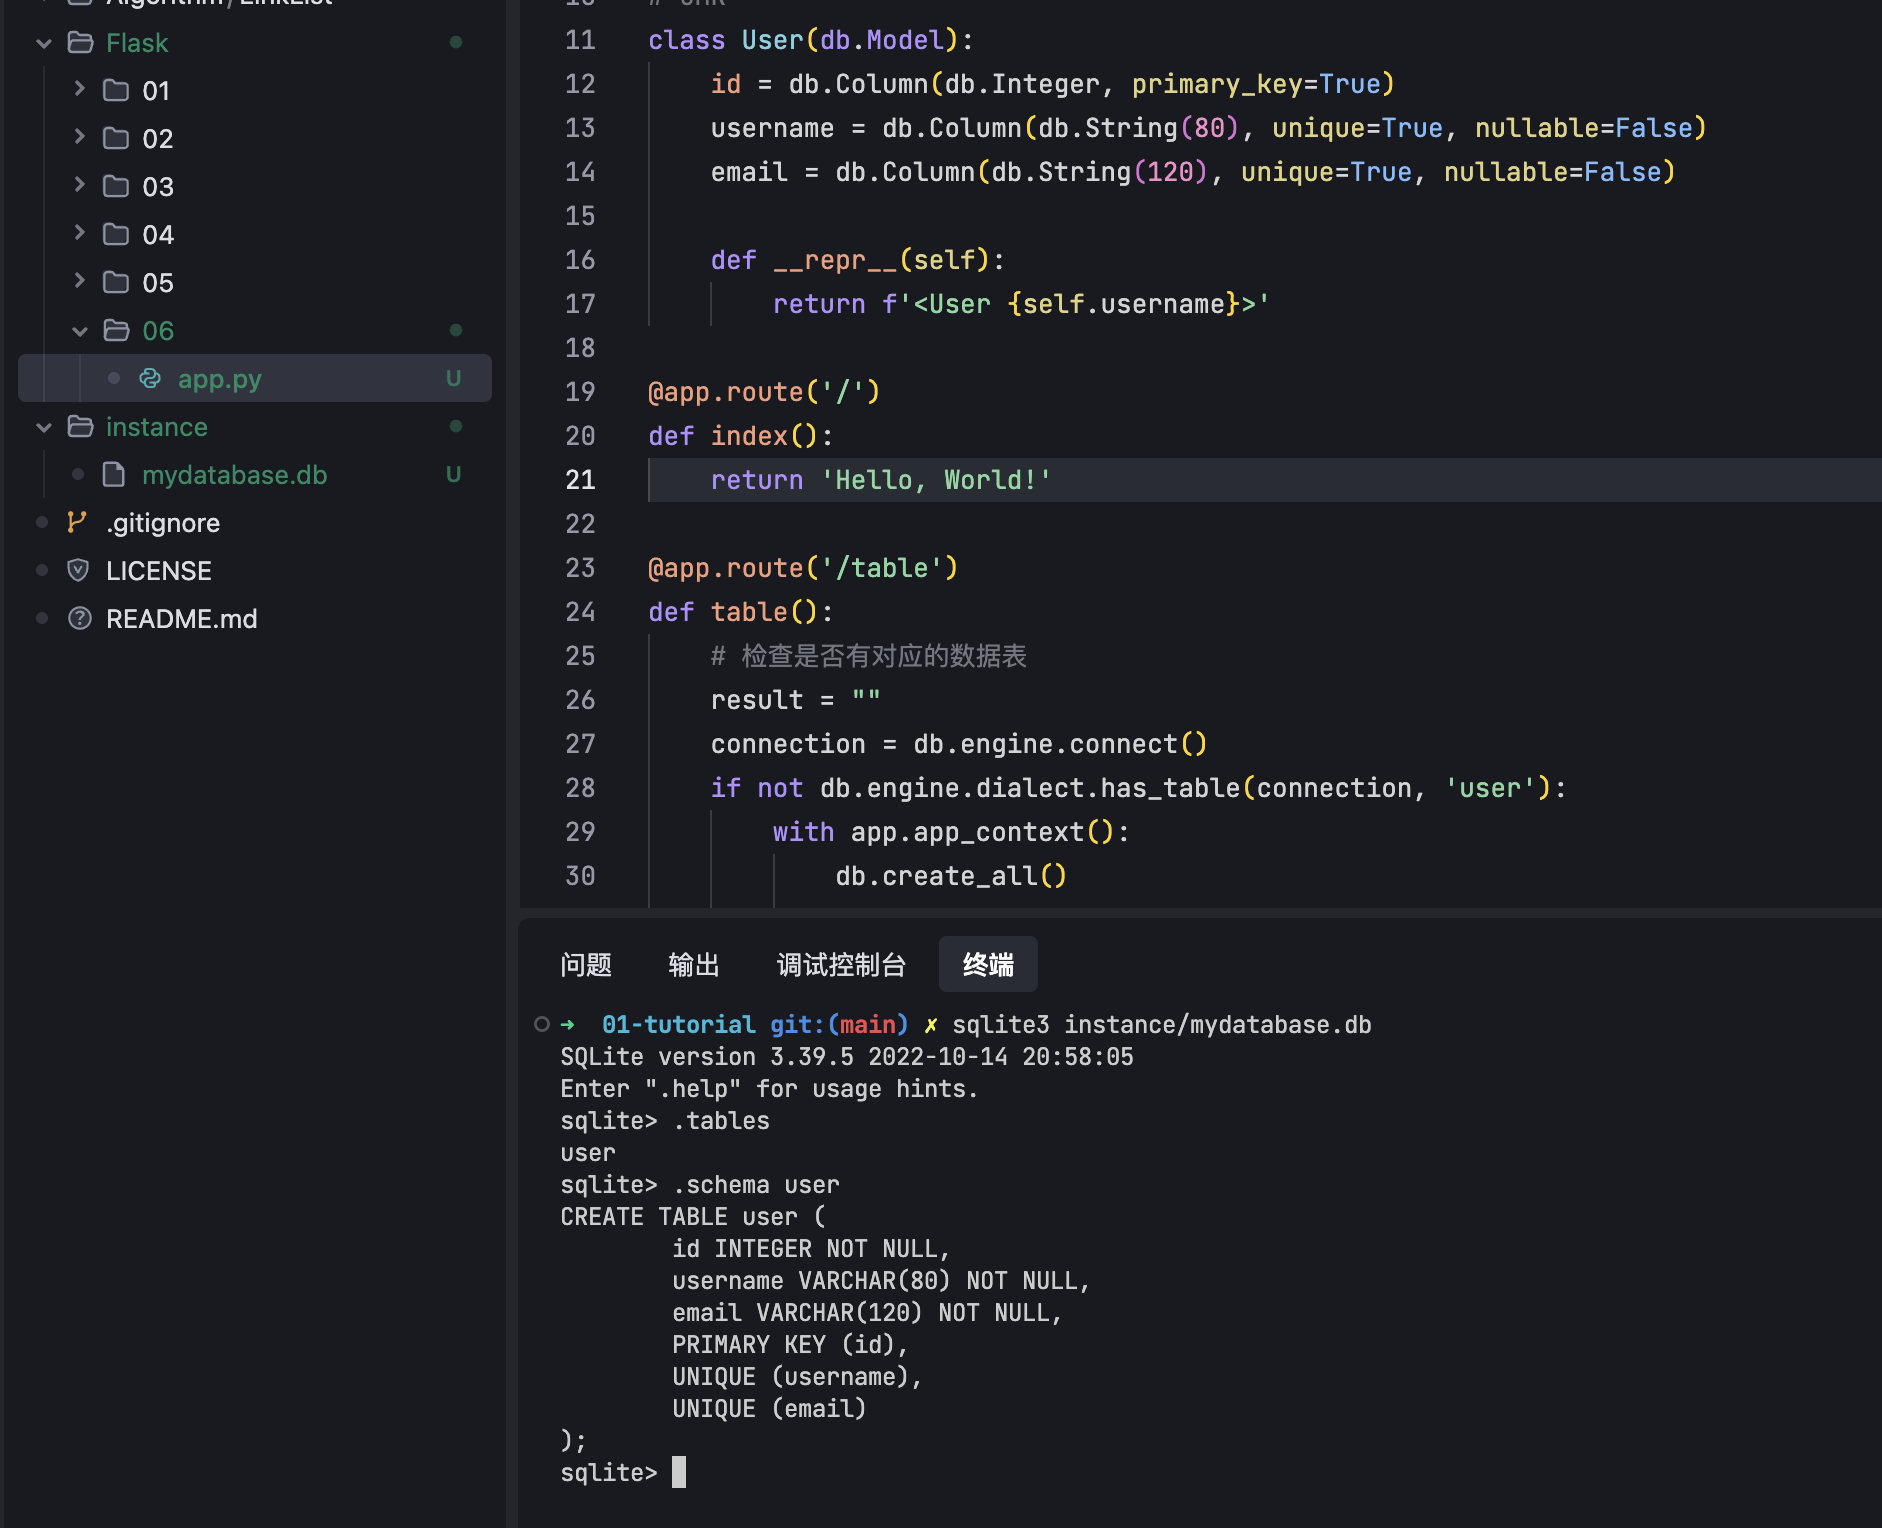Viewport: 1882px width, 1528px height.
Task: Click db.create_all() on line 30
Action: (x=951, y=876)
